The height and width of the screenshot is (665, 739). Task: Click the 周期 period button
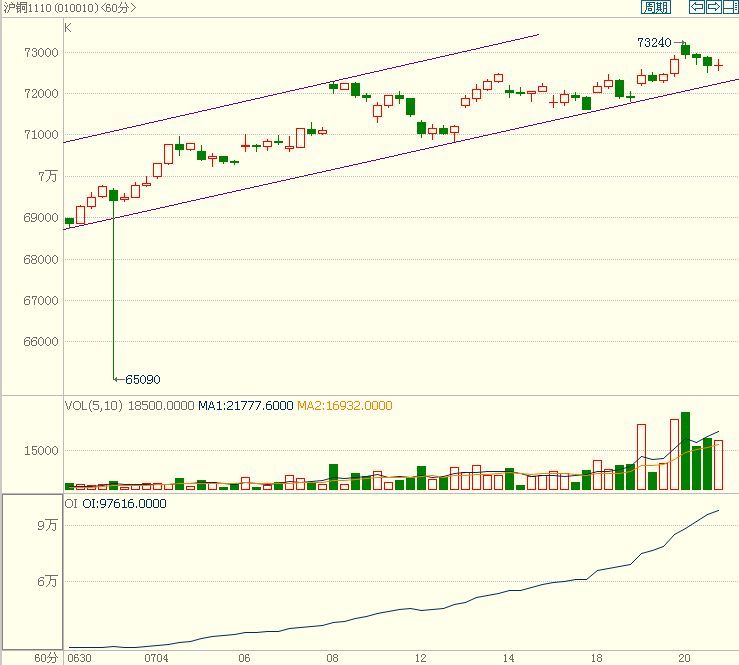click(656, 7)
